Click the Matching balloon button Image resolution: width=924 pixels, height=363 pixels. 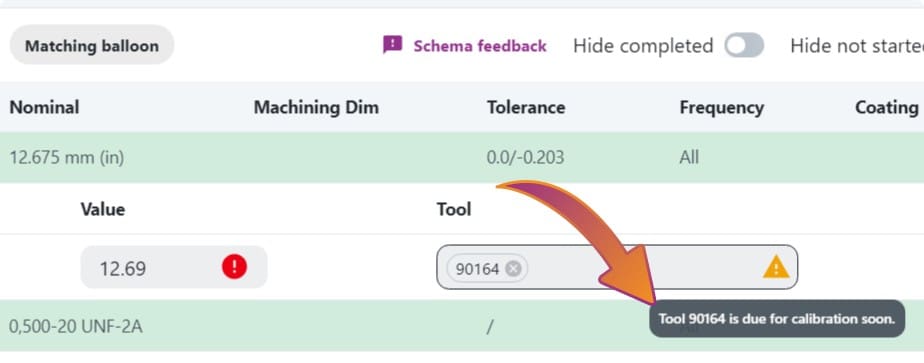point(92,45)
